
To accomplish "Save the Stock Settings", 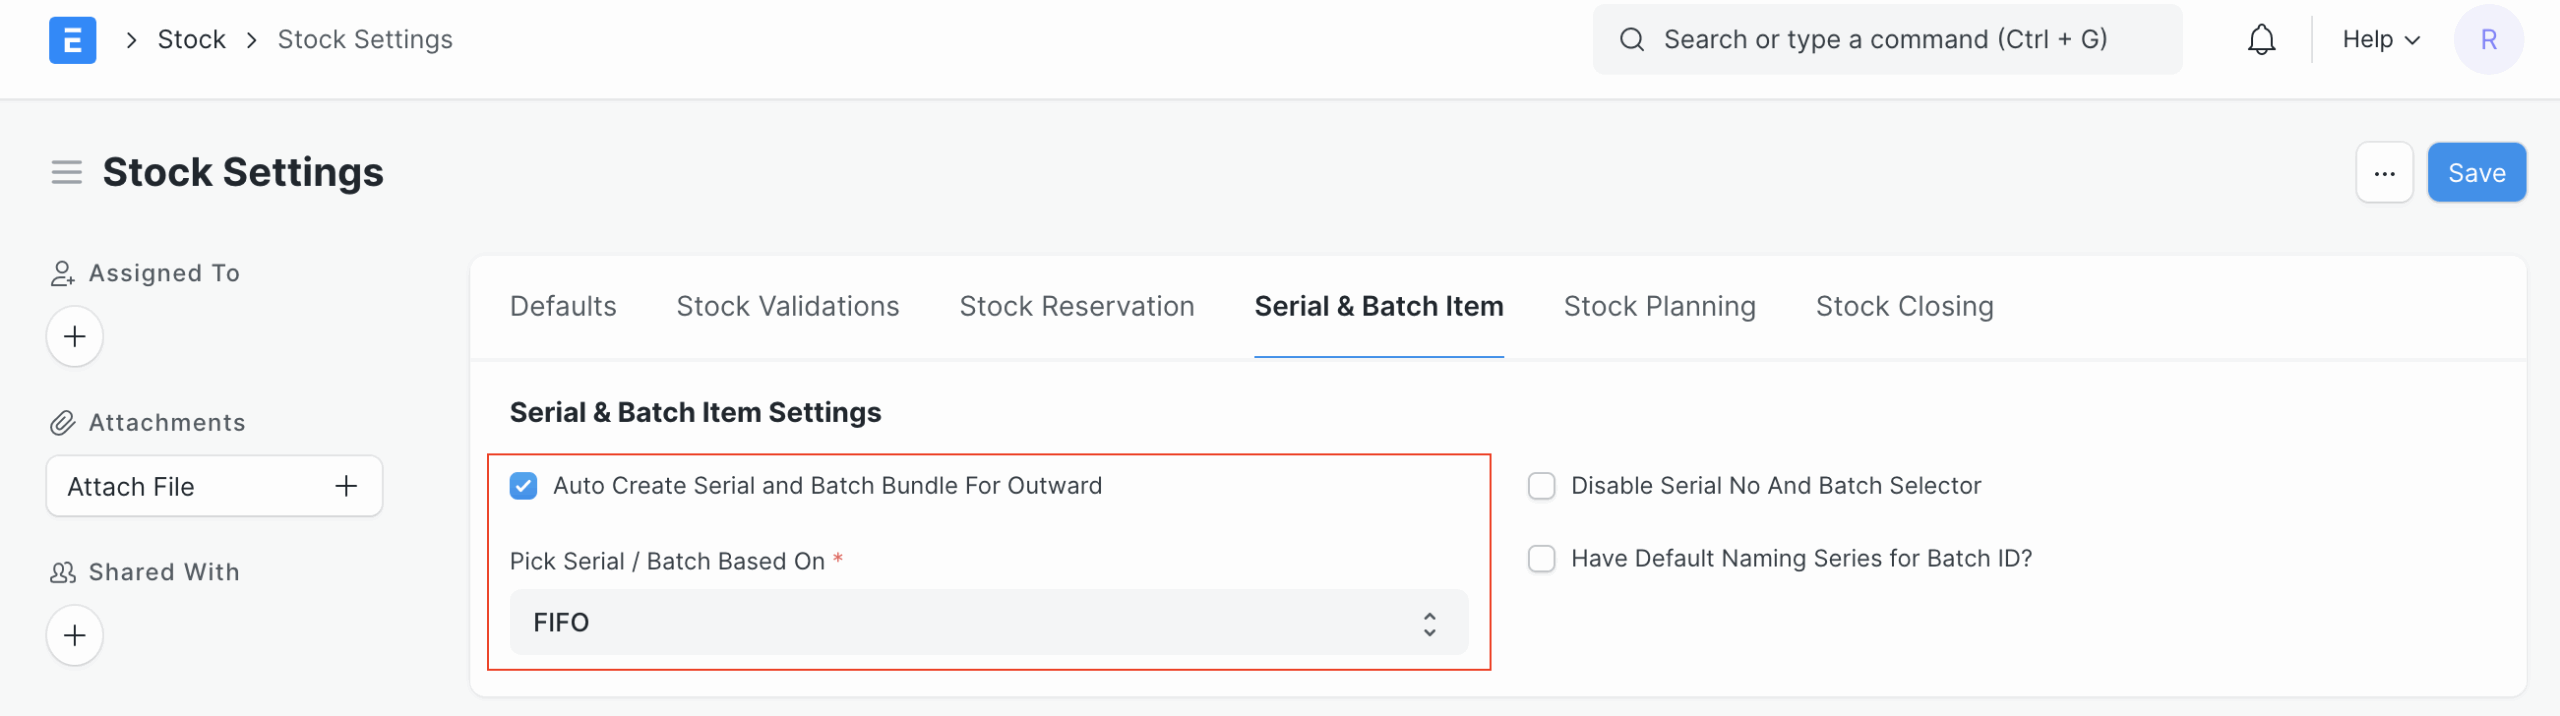I will tap(2476, 173).
